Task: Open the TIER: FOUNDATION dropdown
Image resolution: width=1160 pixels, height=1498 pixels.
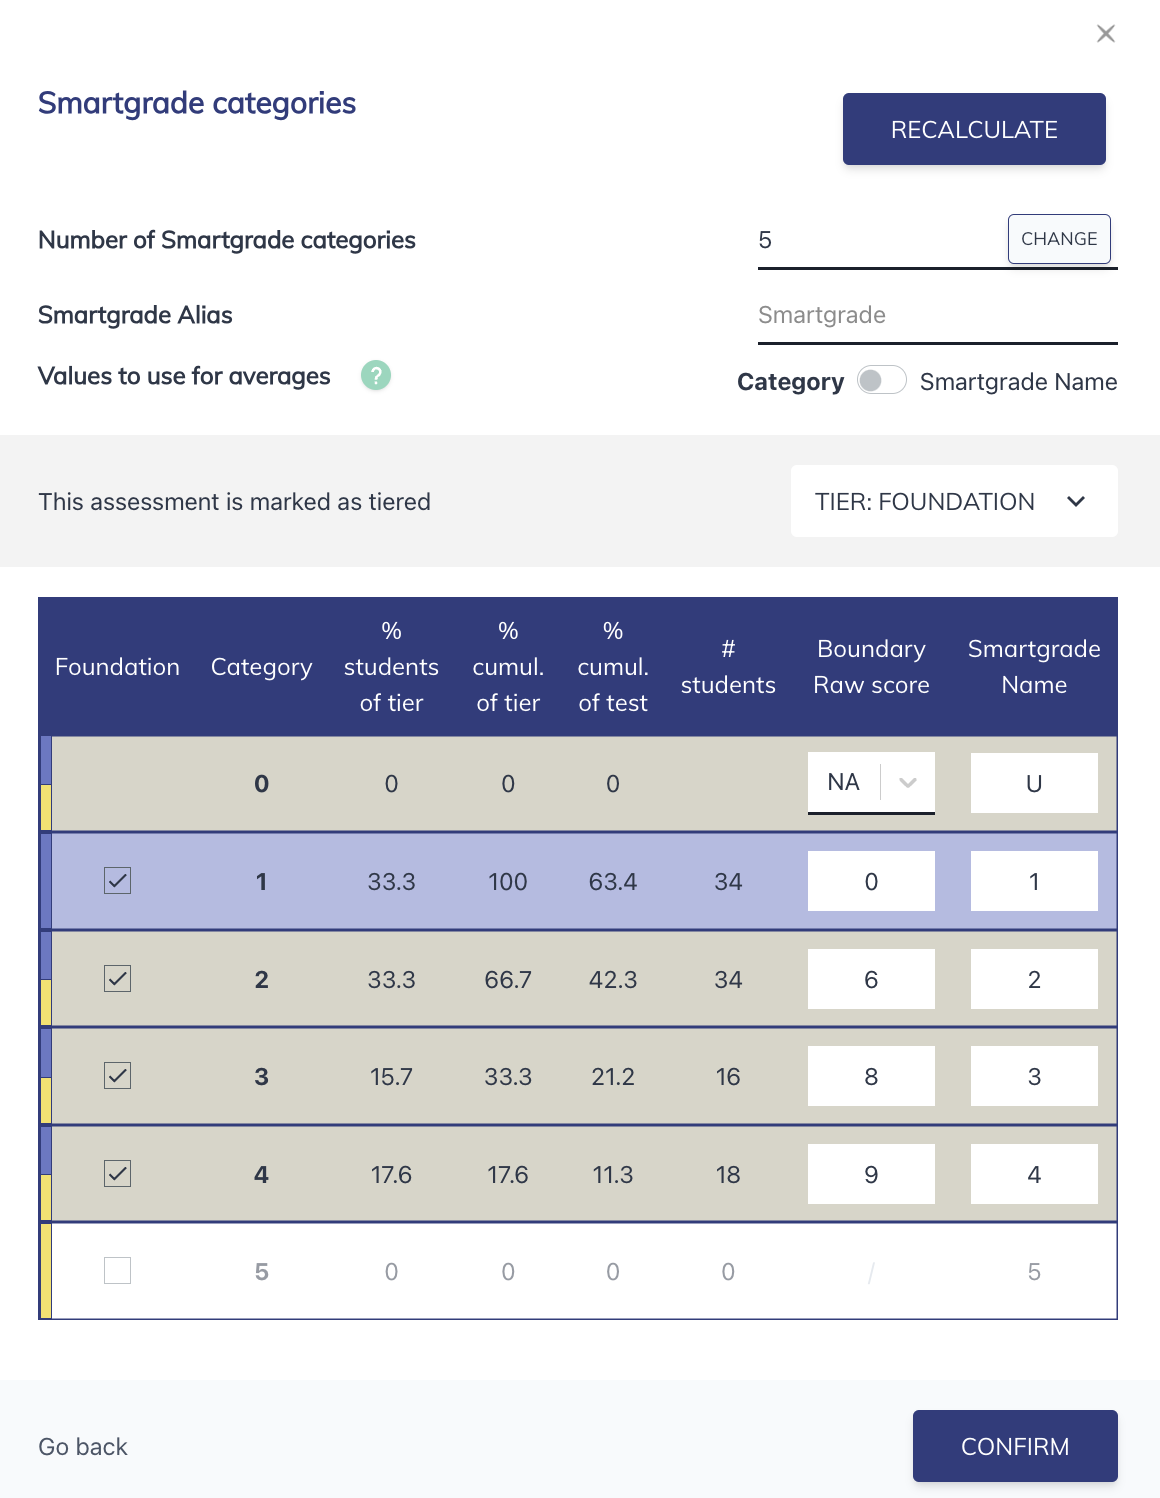Action: click(x=952, y=501)
